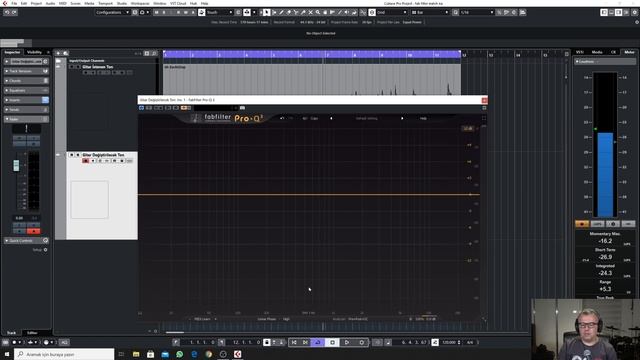Viewport: 640px width, 360px height.
Task: Expand the Equalizers inspector section
Action: pos(26,90)
